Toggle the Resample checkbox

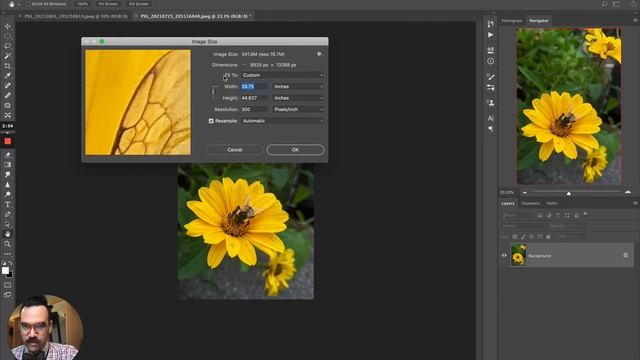point(211,121)
